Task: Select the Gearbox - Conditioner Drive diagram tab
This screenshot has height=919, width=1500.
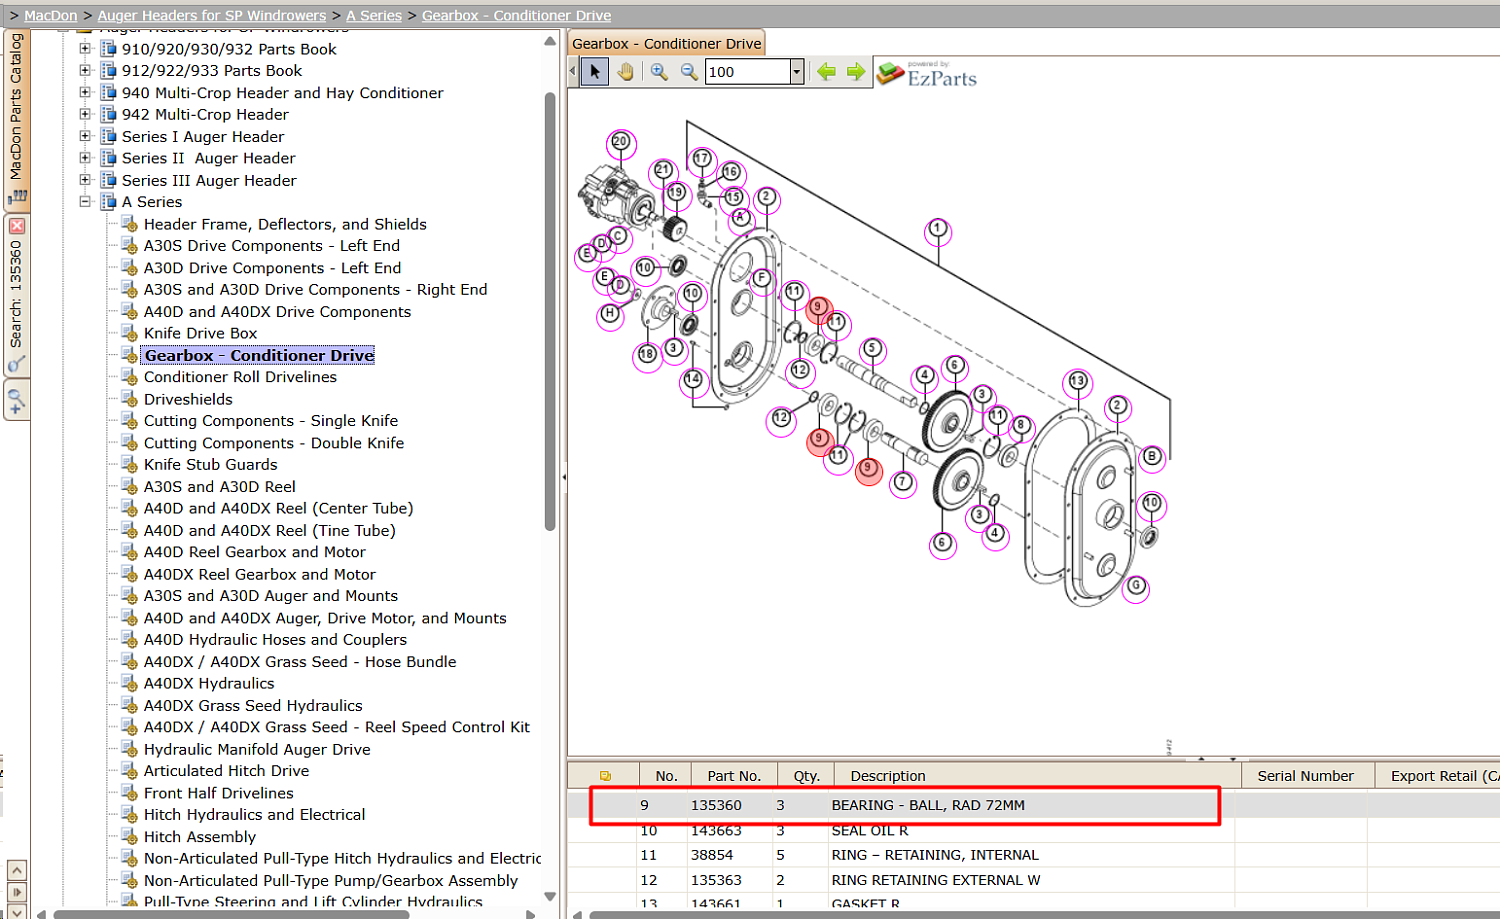Action: pos(667,44)
